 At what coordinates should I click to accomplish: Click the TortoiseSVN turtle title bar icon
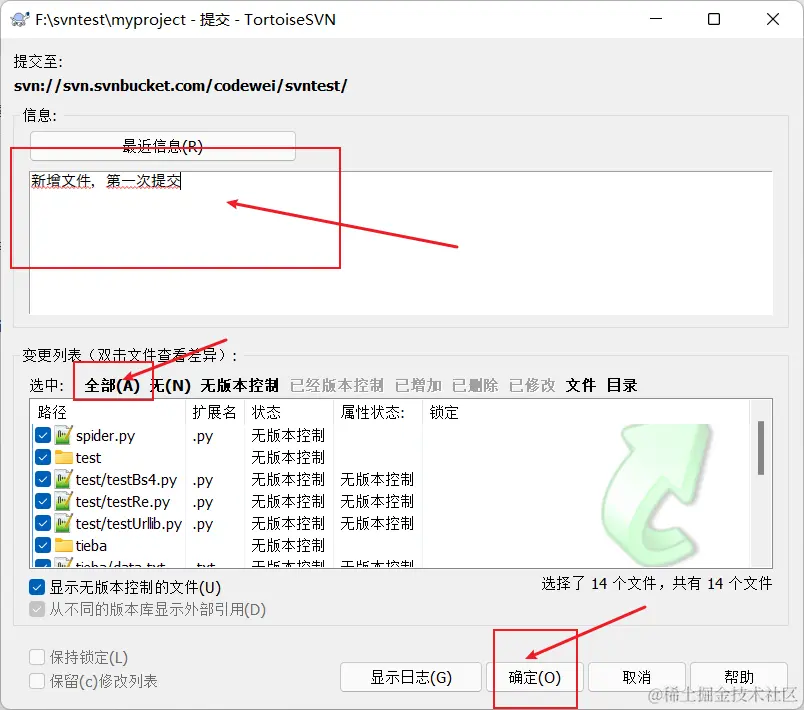(x=19, y=19)
